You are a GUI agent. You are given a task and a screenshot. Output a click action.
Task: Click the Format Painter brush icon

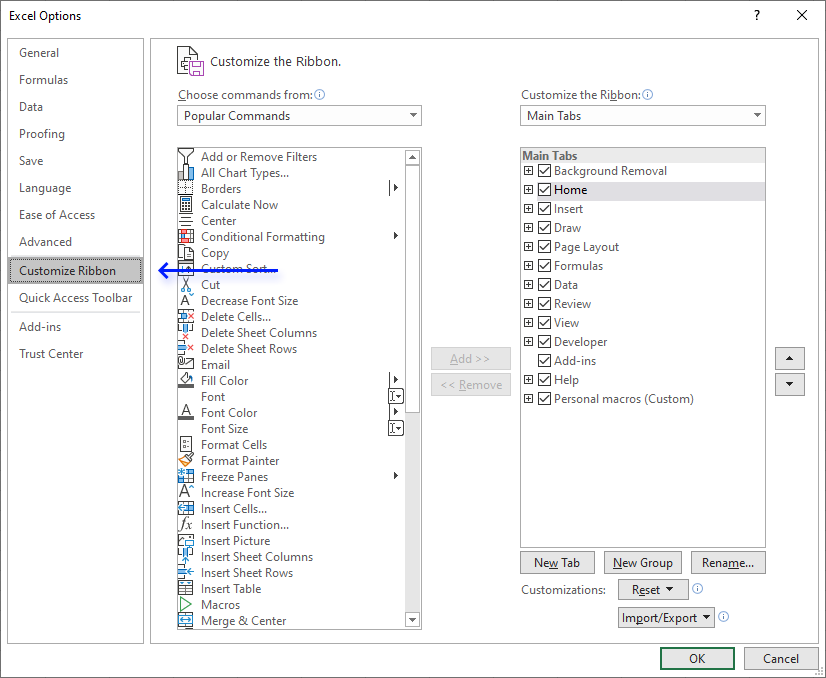(185, 460)
